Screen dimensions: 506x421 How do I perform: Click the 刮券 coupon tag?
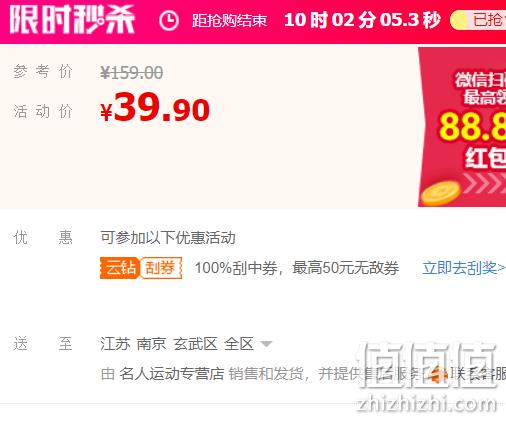coord(161,268)
